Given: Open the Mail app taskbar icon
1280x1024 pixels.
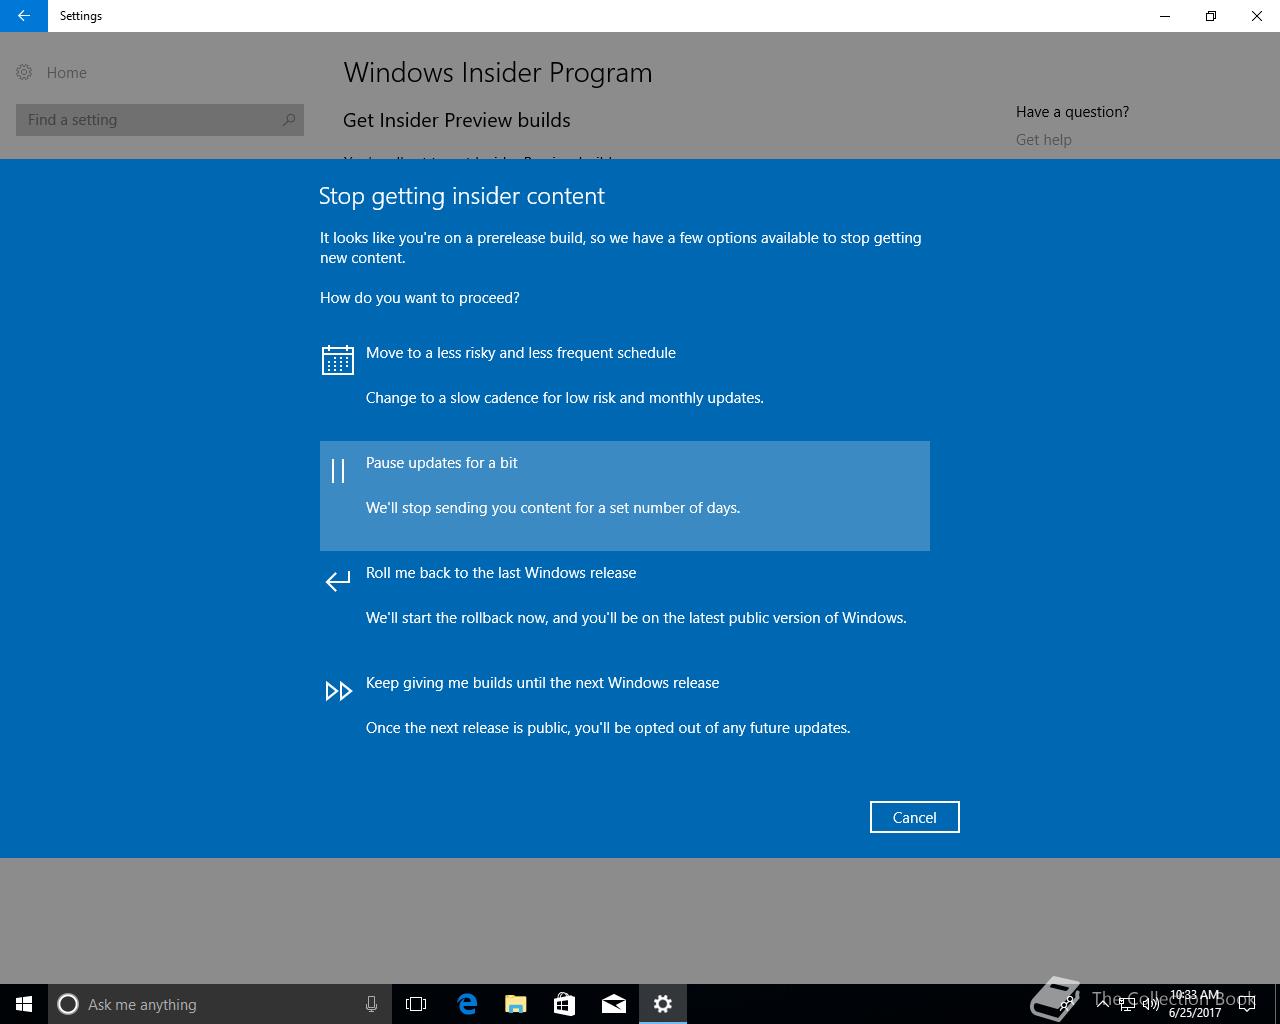Looking at the screenshot, I should pyautogui.click(x=614, y=1004).
